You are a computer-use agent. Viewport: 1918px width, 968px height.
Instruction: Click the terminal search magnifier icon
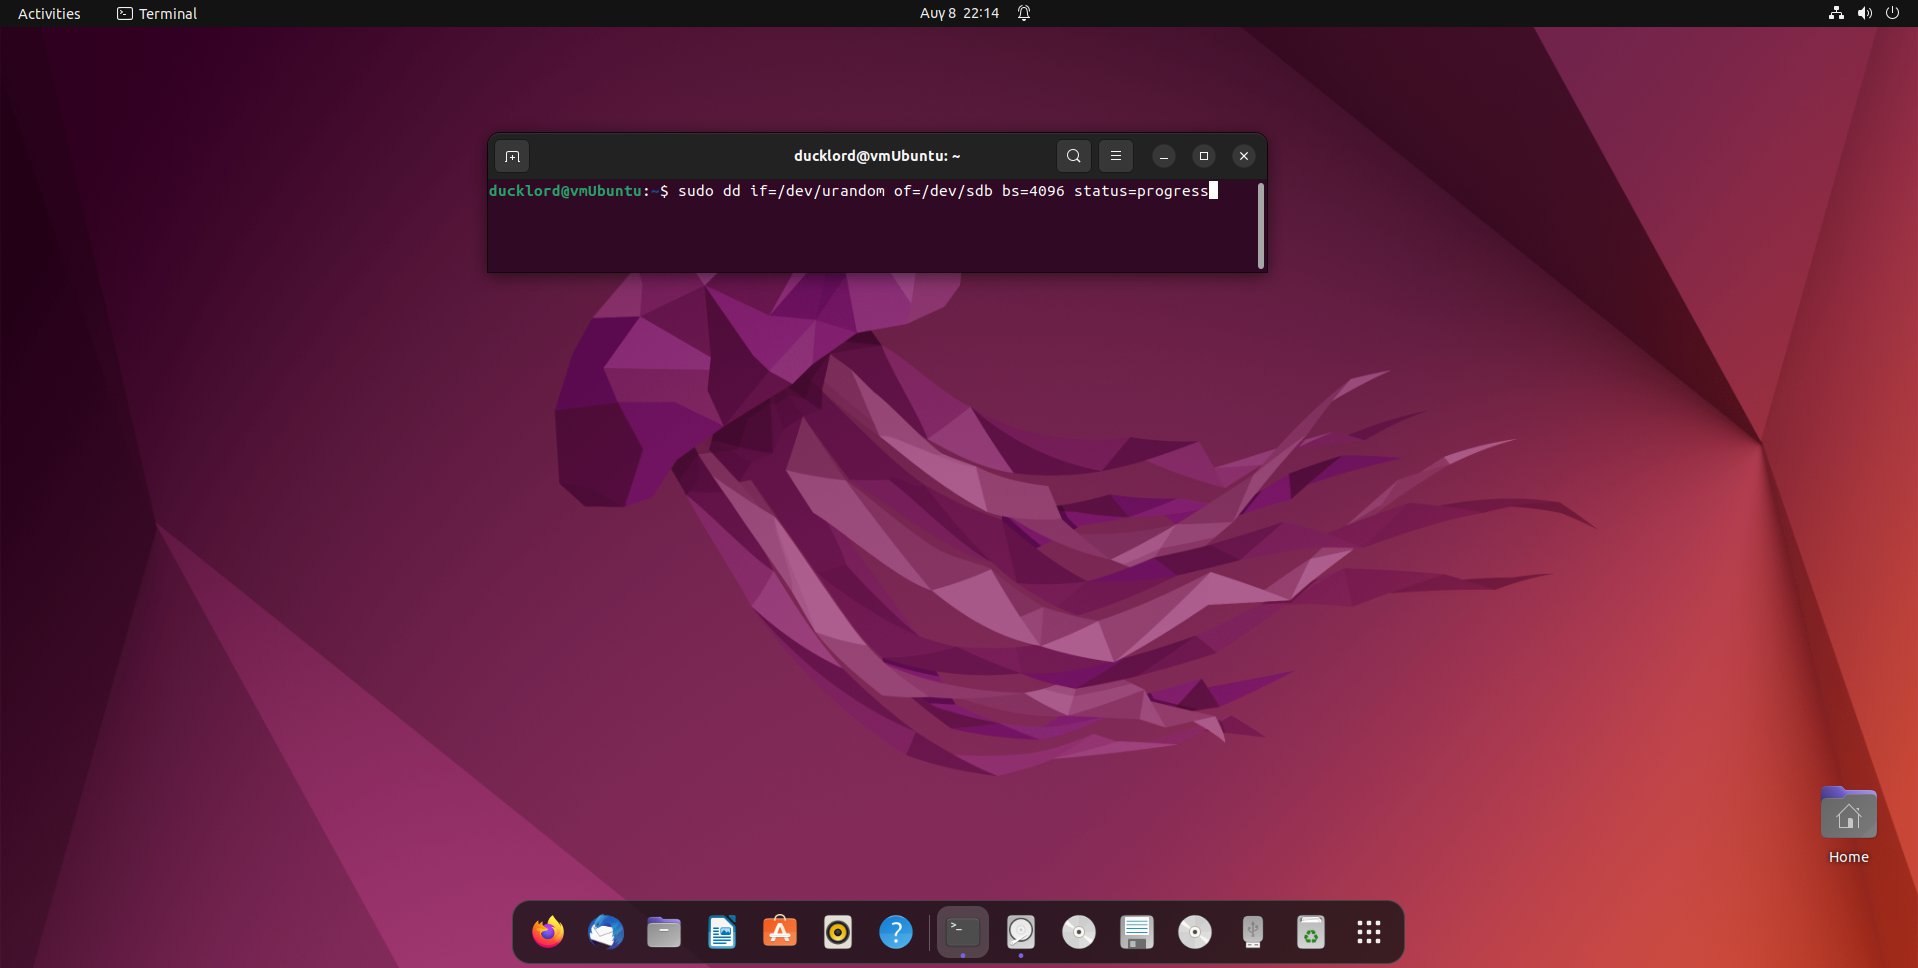[1073, 156]
